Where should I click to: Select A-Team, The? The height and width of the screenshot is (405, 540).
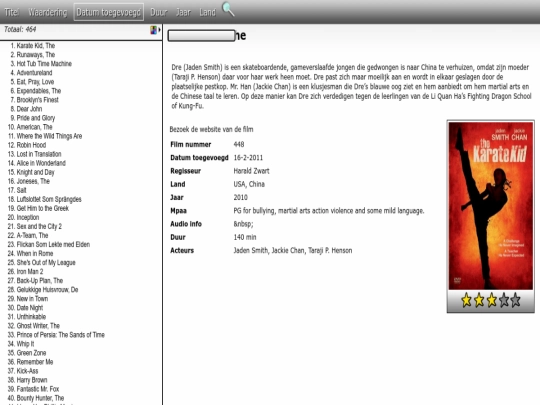(32, 236)
